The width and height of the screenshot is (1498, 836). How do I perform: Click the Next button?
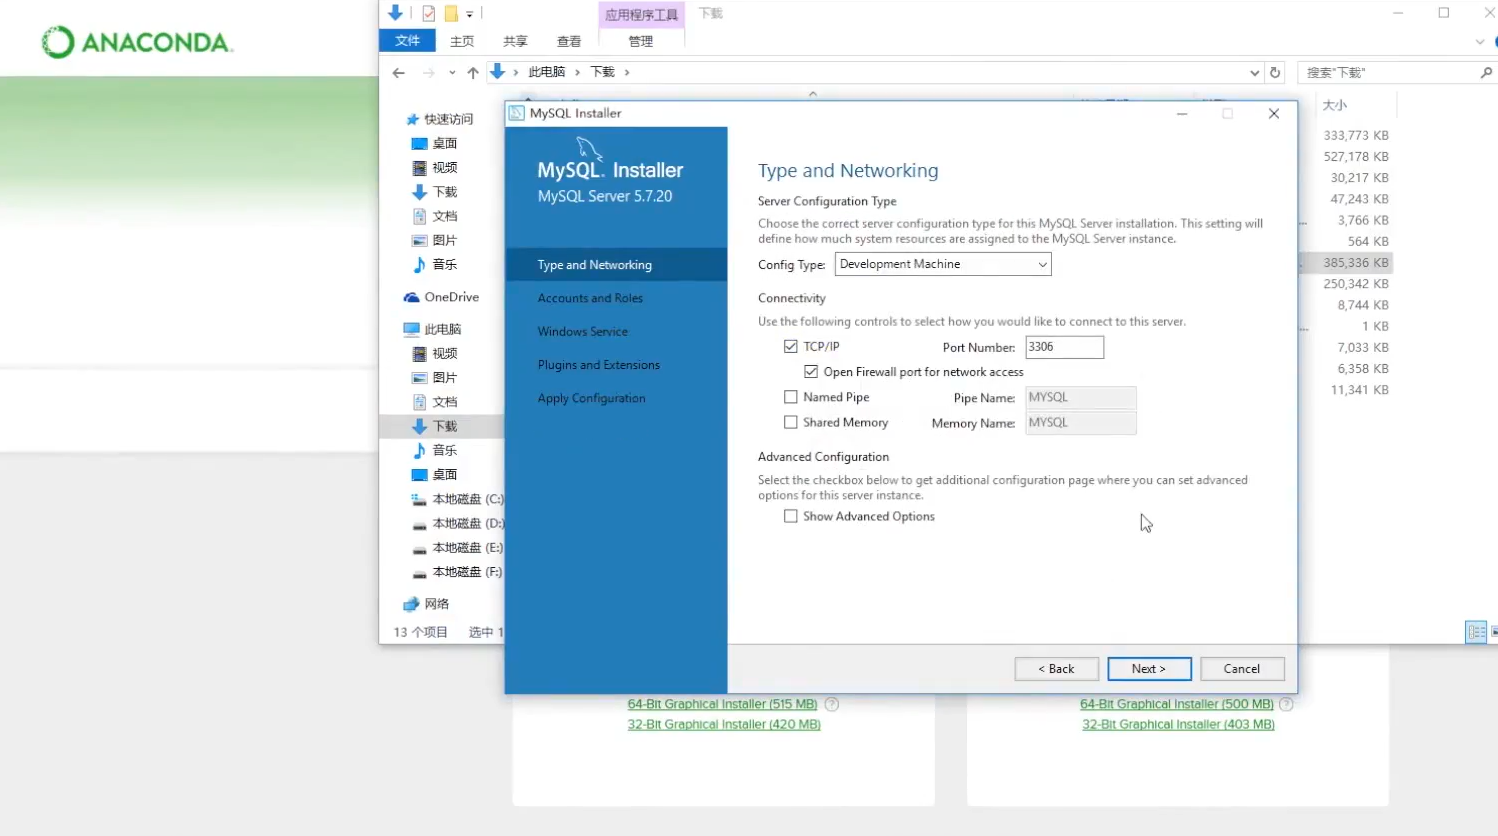1149,669
